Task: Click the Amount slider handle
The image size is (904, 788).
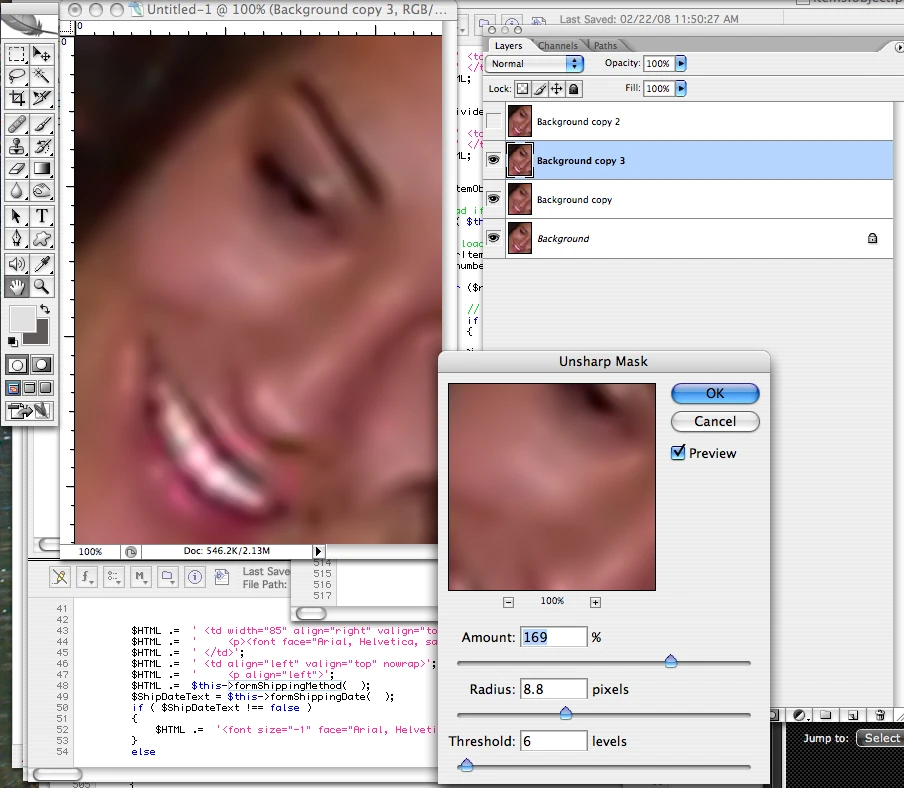Action: pyautogui.click(x=671, y=661)
